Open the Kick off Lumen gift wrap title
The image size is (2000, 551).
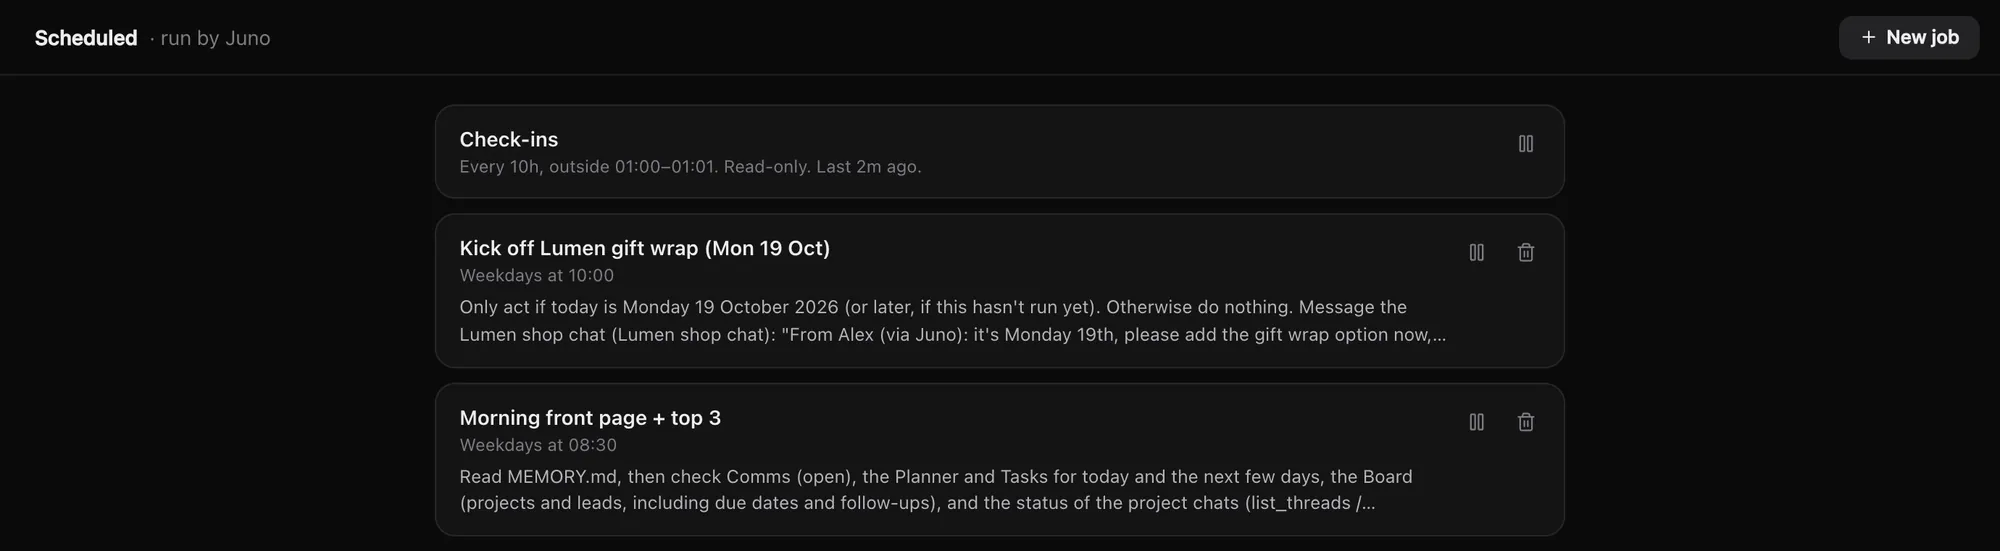tap(645, 248)
